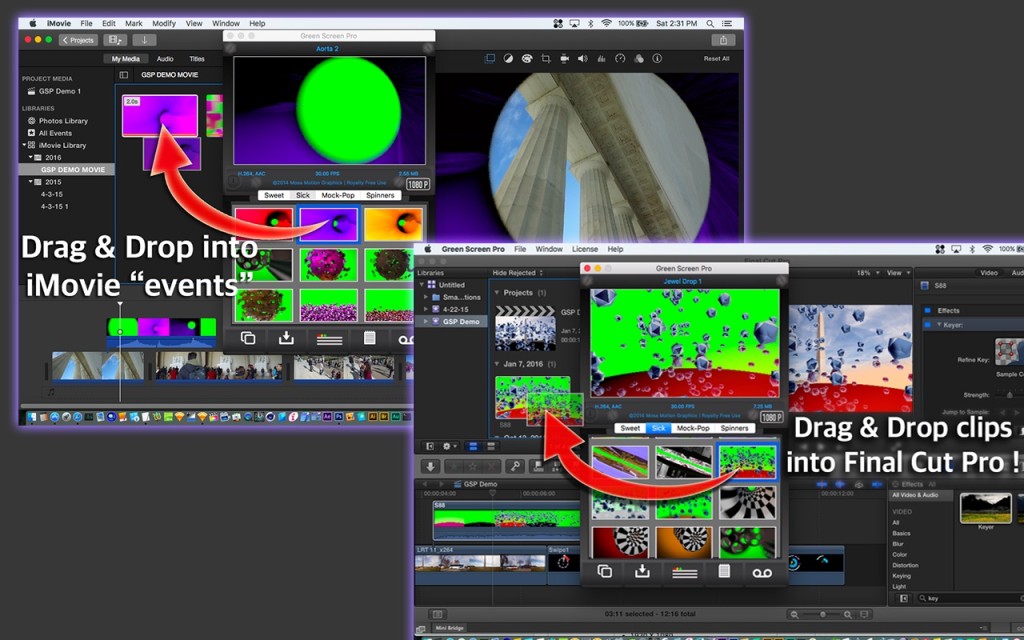Select the GSP Demo 1 project media item
The image size is (1024, 640).
point(60,91)
